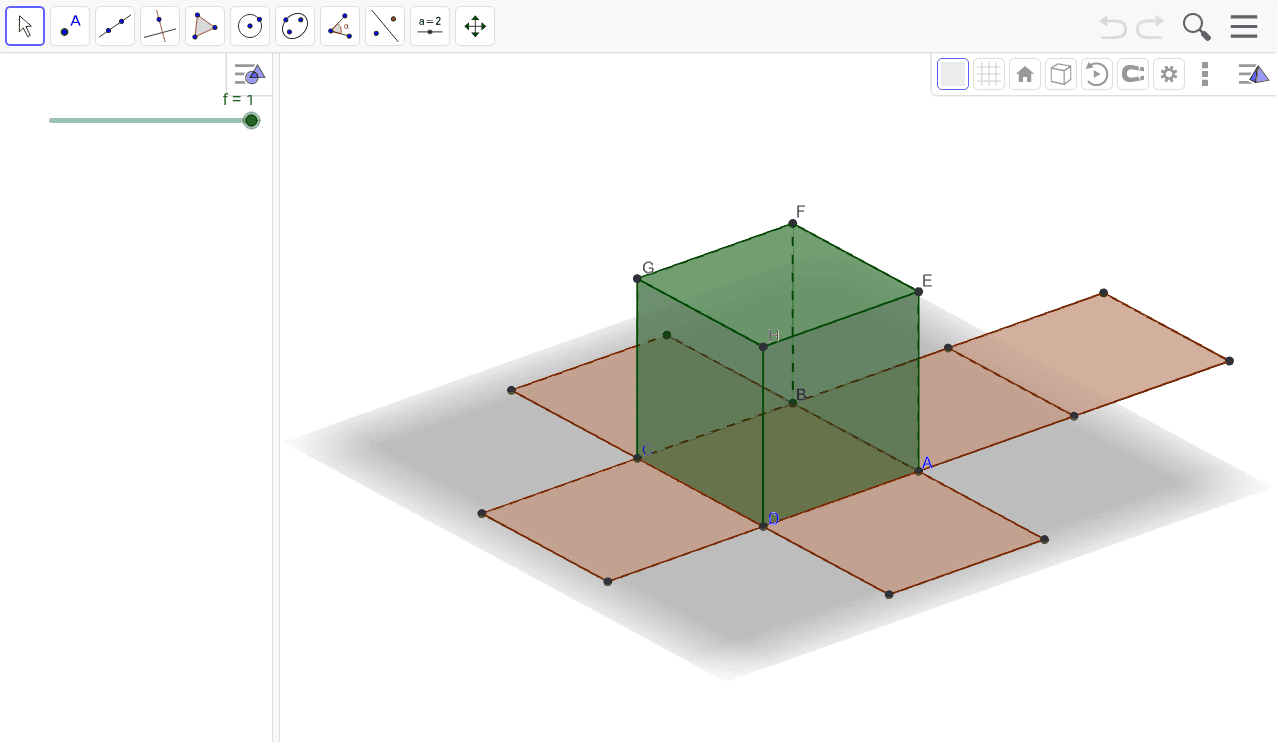1278x744 pixels.
Task: Select the Line tool in the toolbar
Action: click(114, 26)
